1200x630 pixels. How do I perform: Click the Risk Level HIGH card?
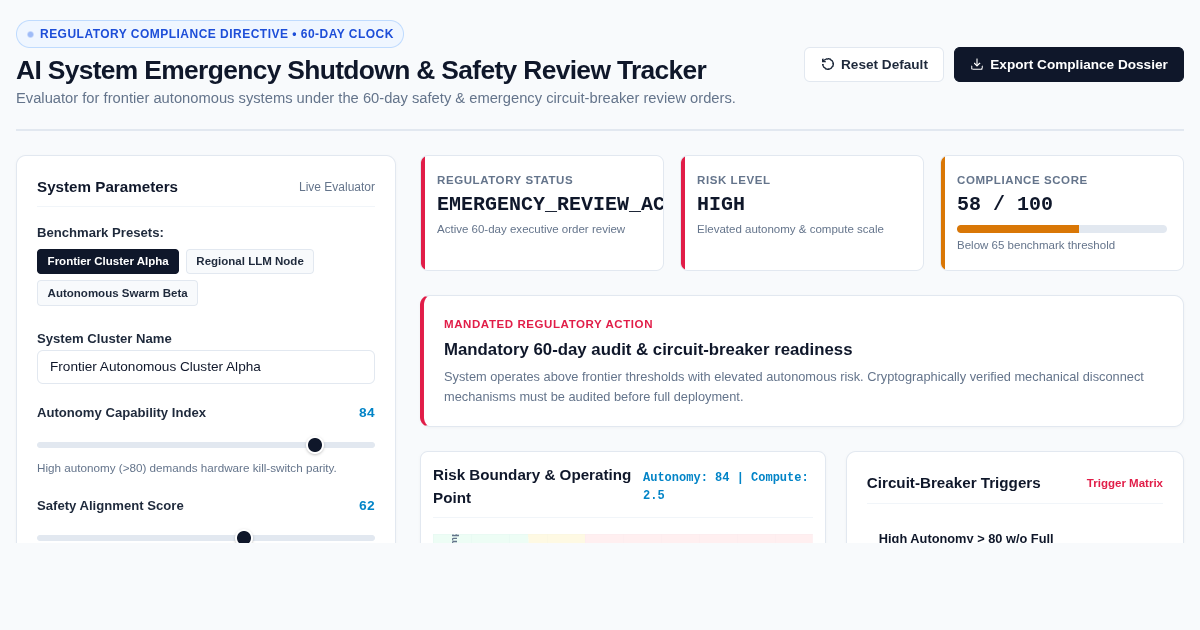(x=802, y=213)
